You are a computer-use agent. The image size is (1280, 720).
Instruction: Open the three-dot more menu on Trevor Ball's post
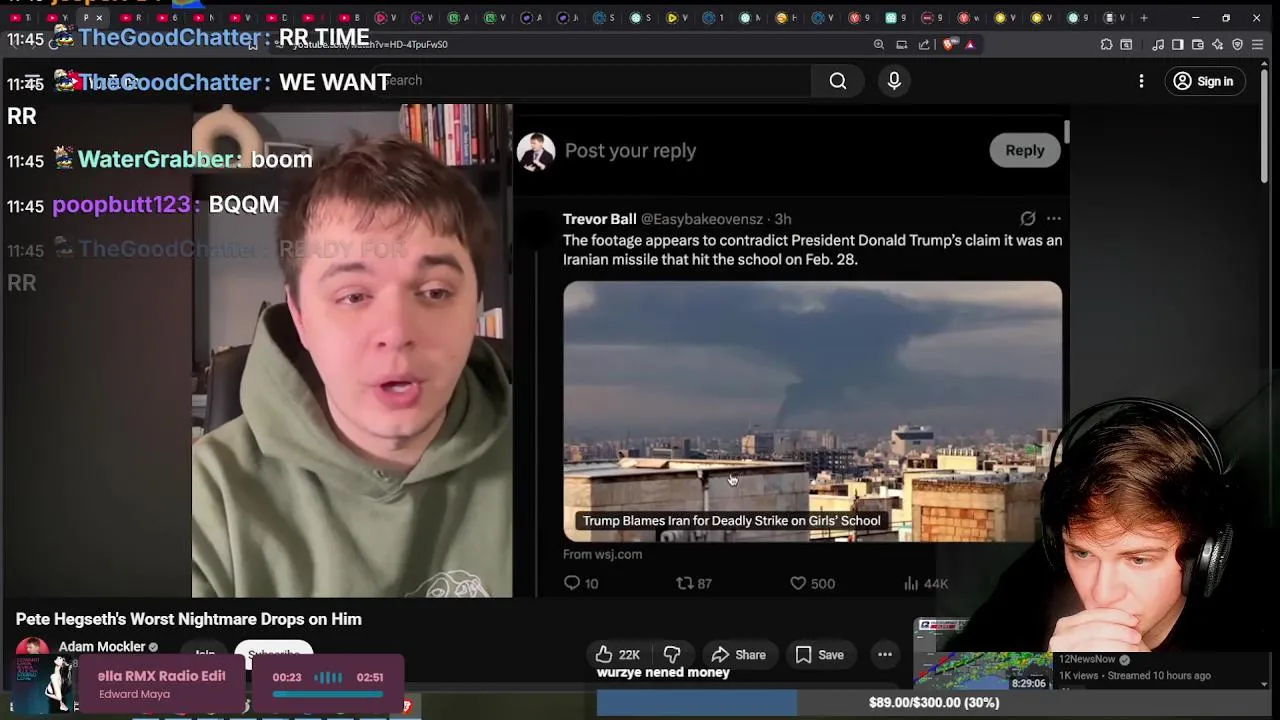click(x=1054, y=218)
